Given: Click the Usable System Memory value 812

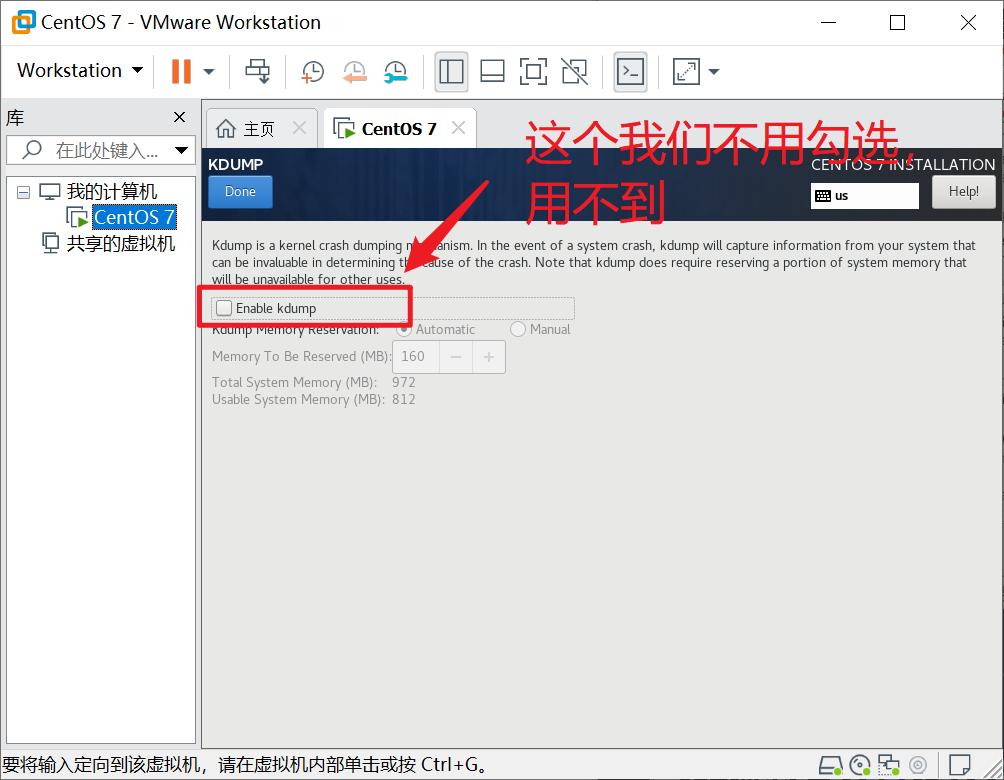Looking at the screenshot, I should [403, 400].
